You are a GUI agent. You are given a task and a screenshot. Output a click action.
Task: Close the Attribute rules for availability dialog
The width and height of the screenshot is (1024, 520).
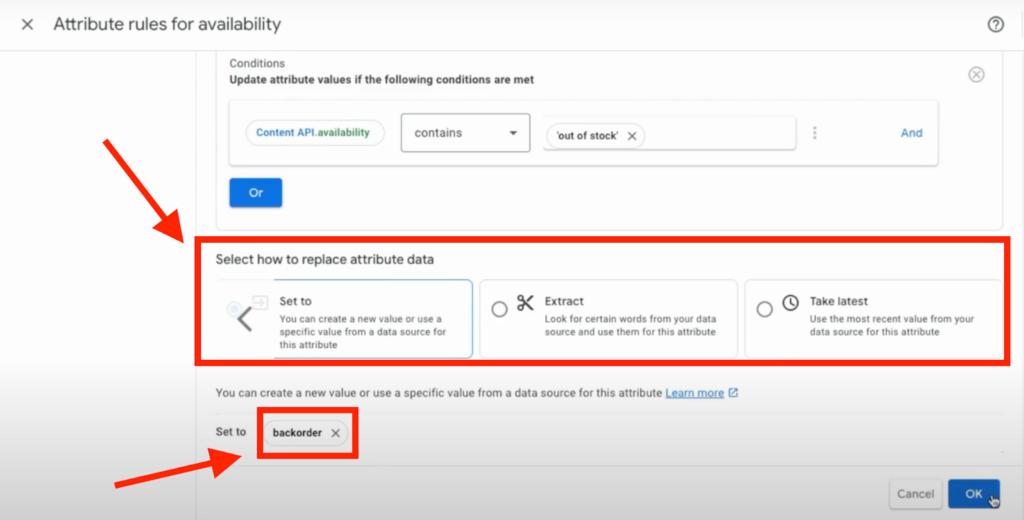point(27,25)
